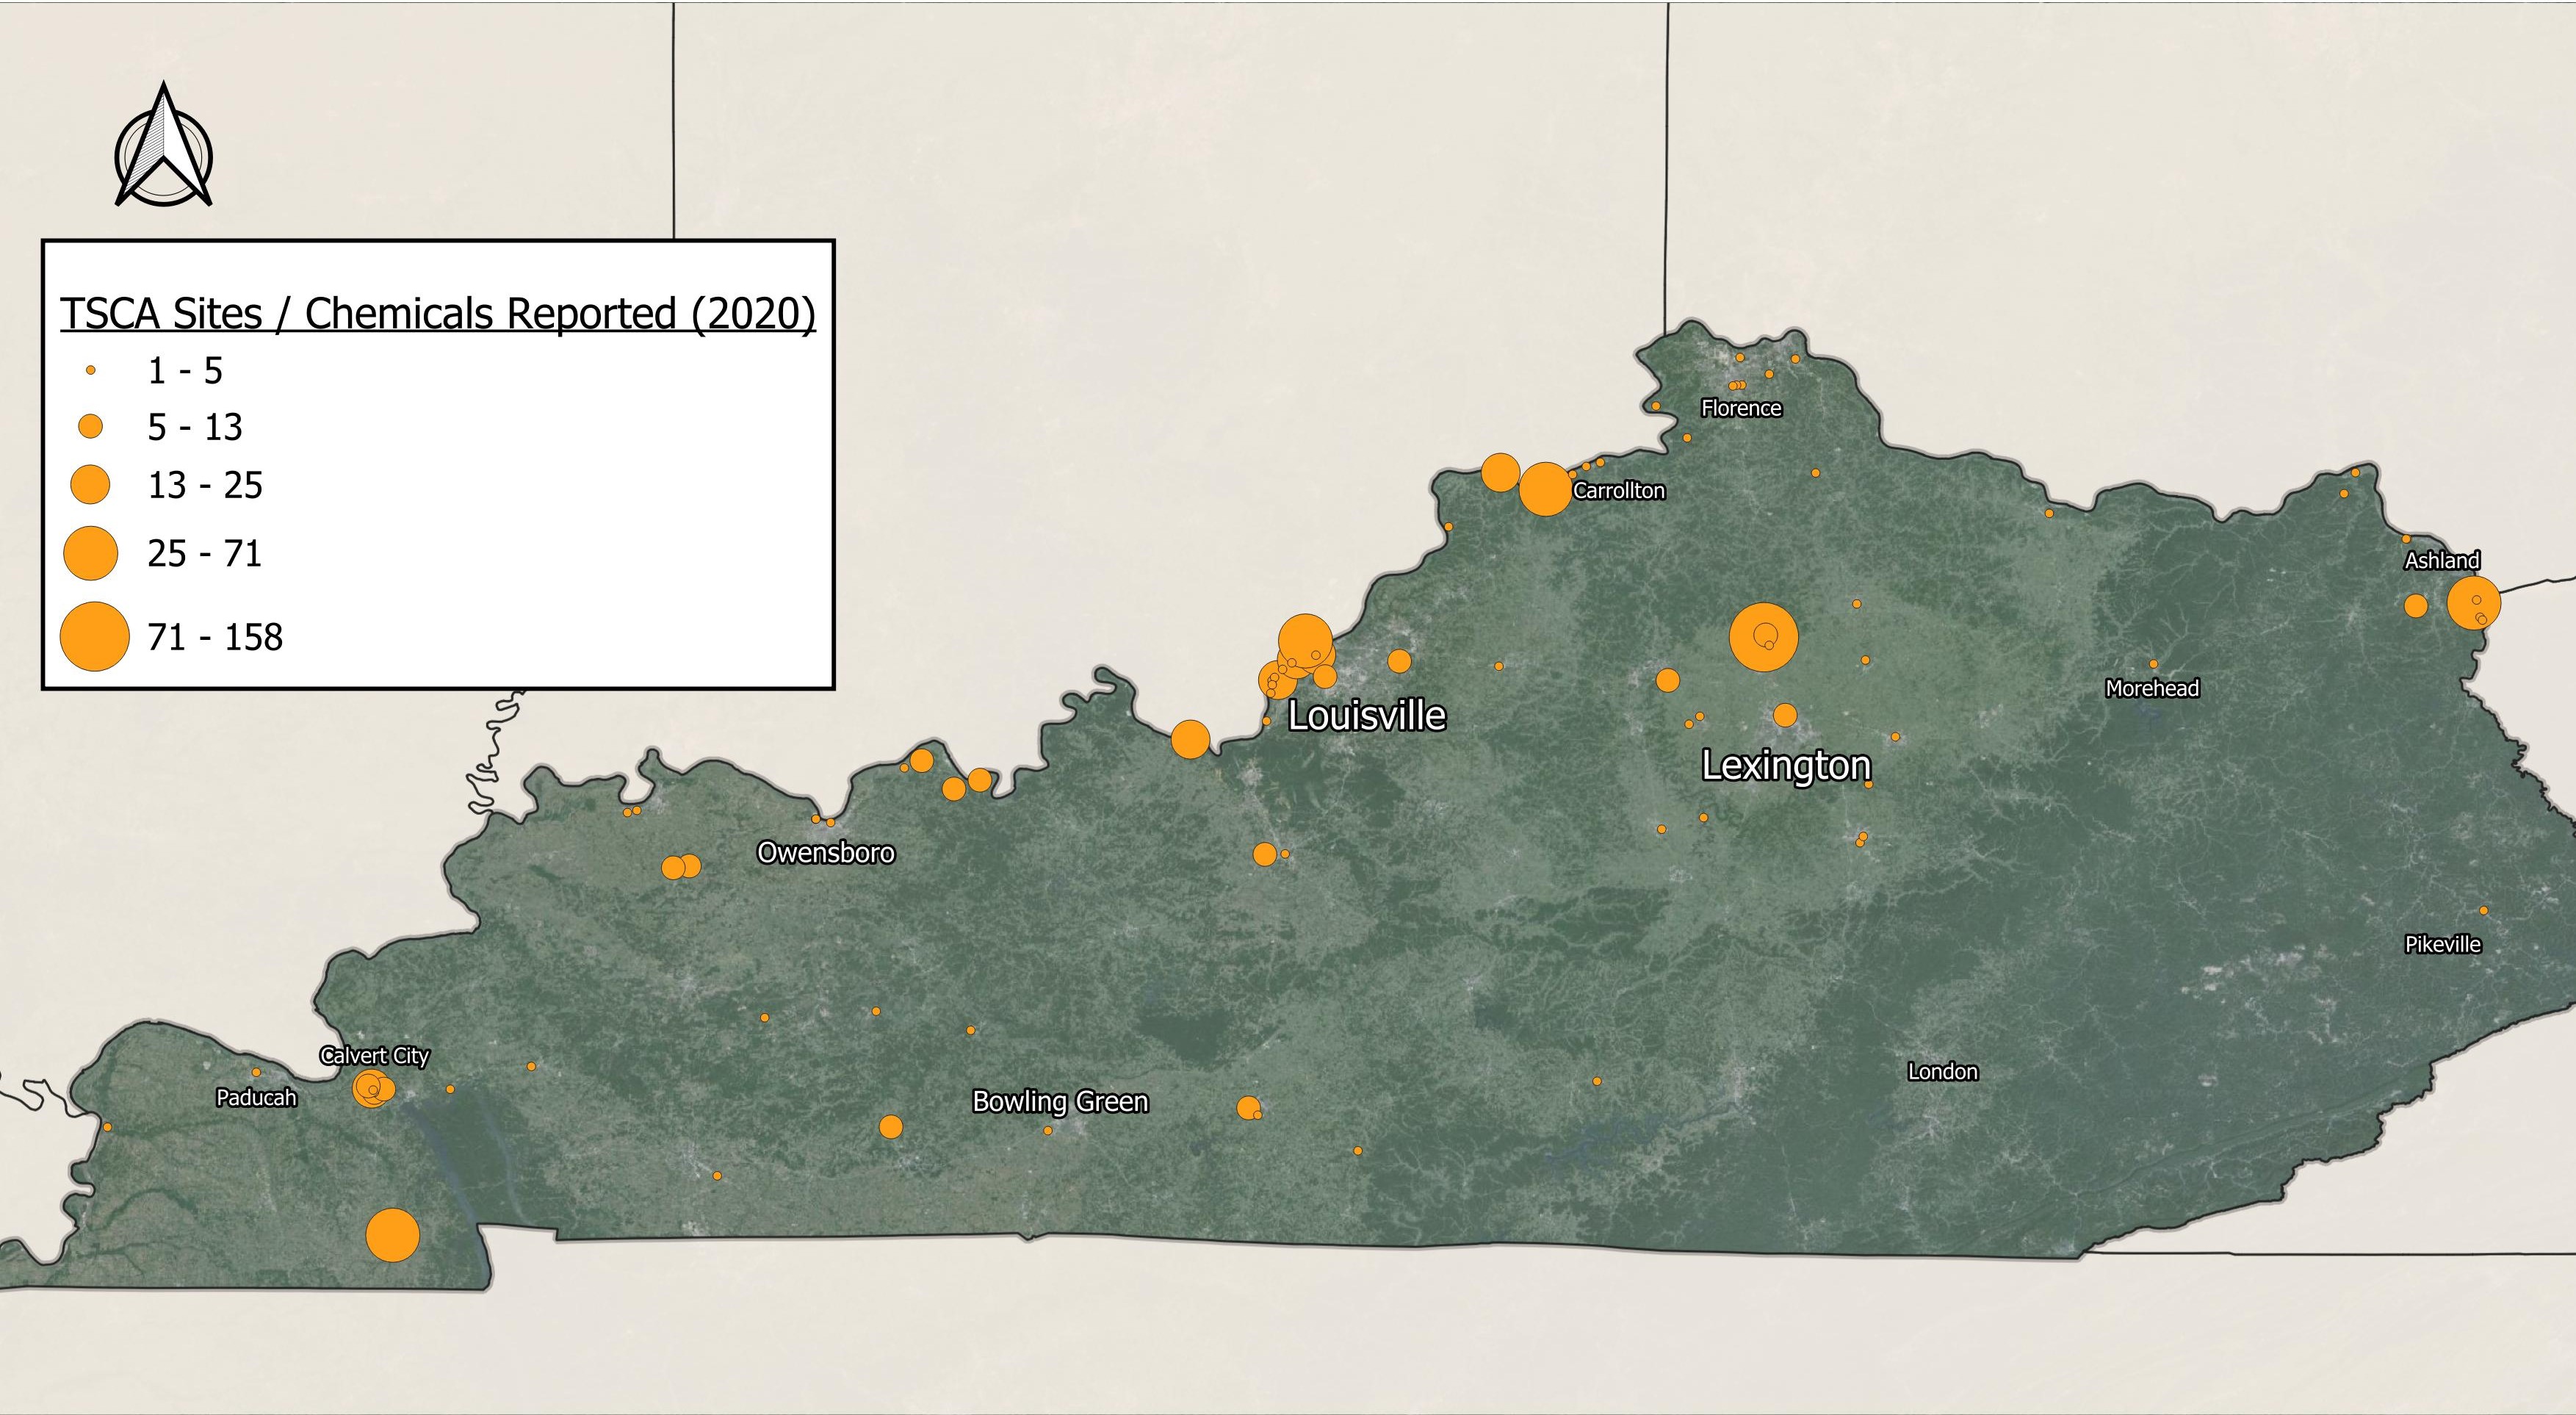2576x1415 pixels.
Task: Click the large site marker near Carrollton
Action: click(x=1545, y=489)
